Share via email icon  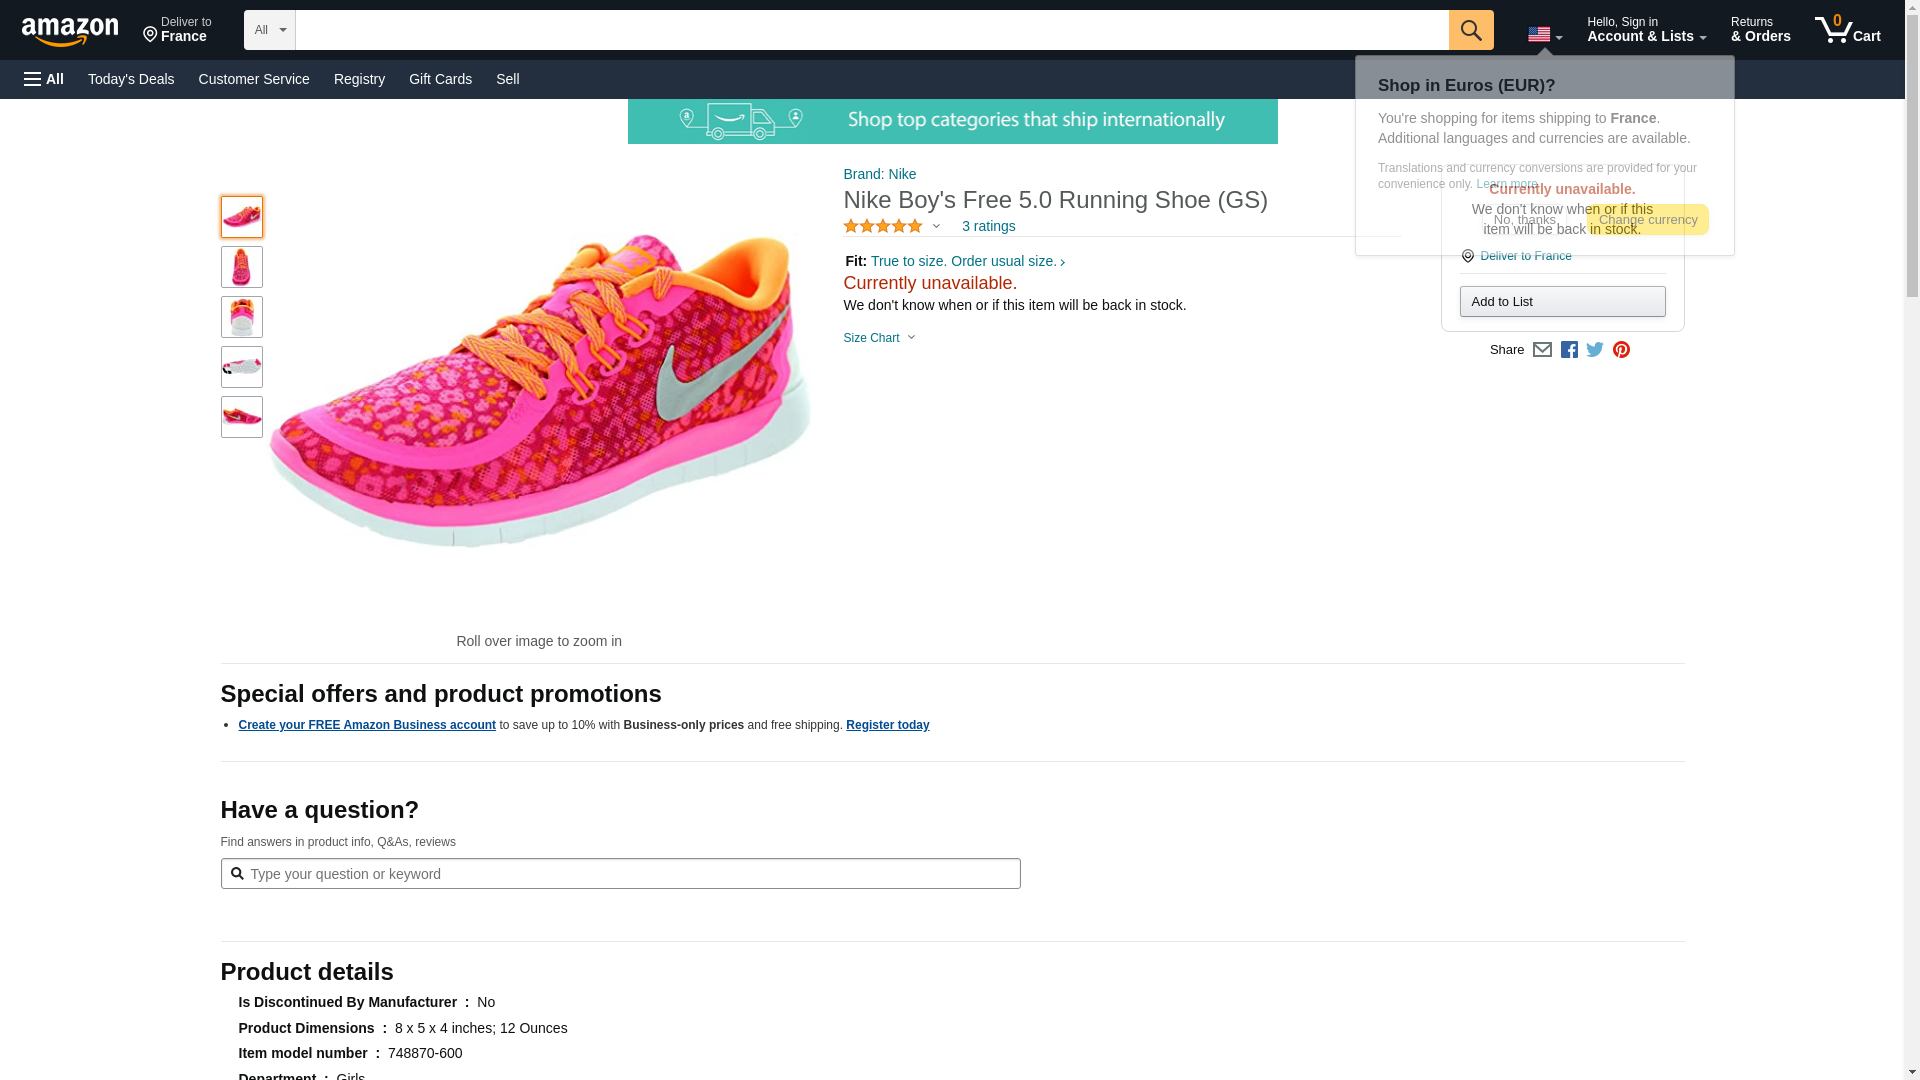pyautogui.click(x=1542, y=350)
